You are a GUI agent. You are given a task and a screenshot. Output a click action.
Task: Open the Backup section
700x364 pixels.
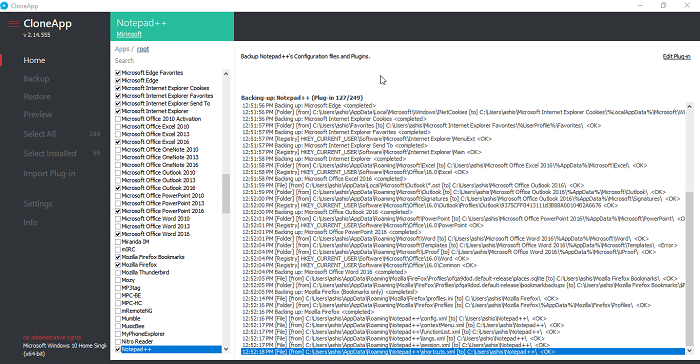coord(36,79)
